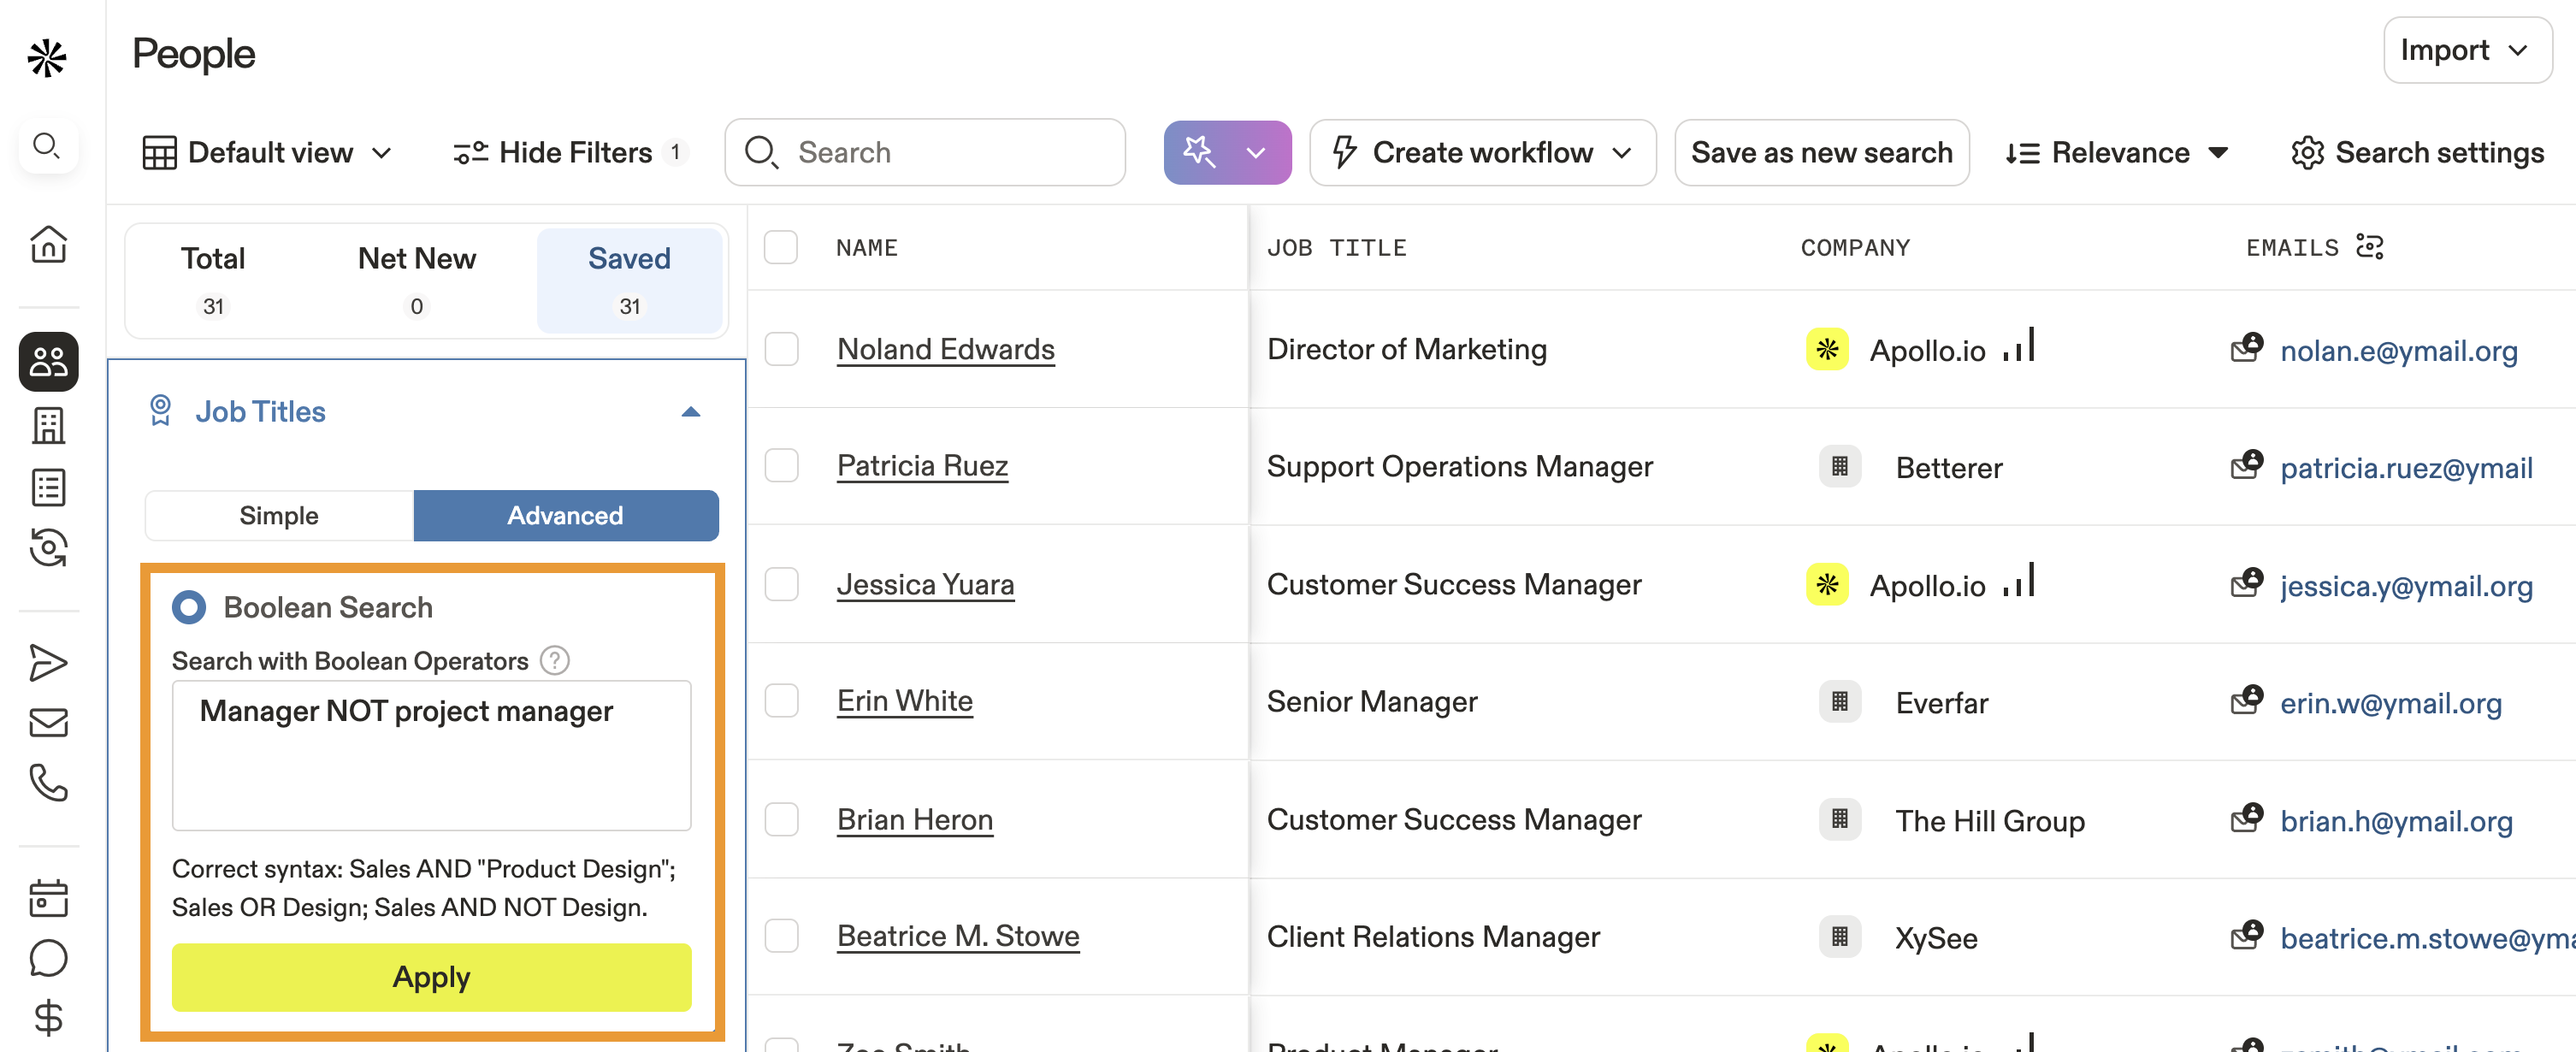The image size is (2576, 1052).
Task: Click the Deals dollar icon in sidebar
Action: (x=47, y=1018)
